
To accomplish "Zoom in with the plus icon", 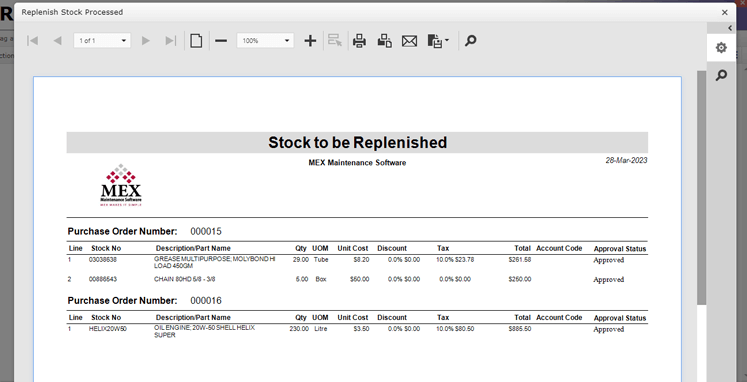I will pyautogui.click(x=310, y=41).
